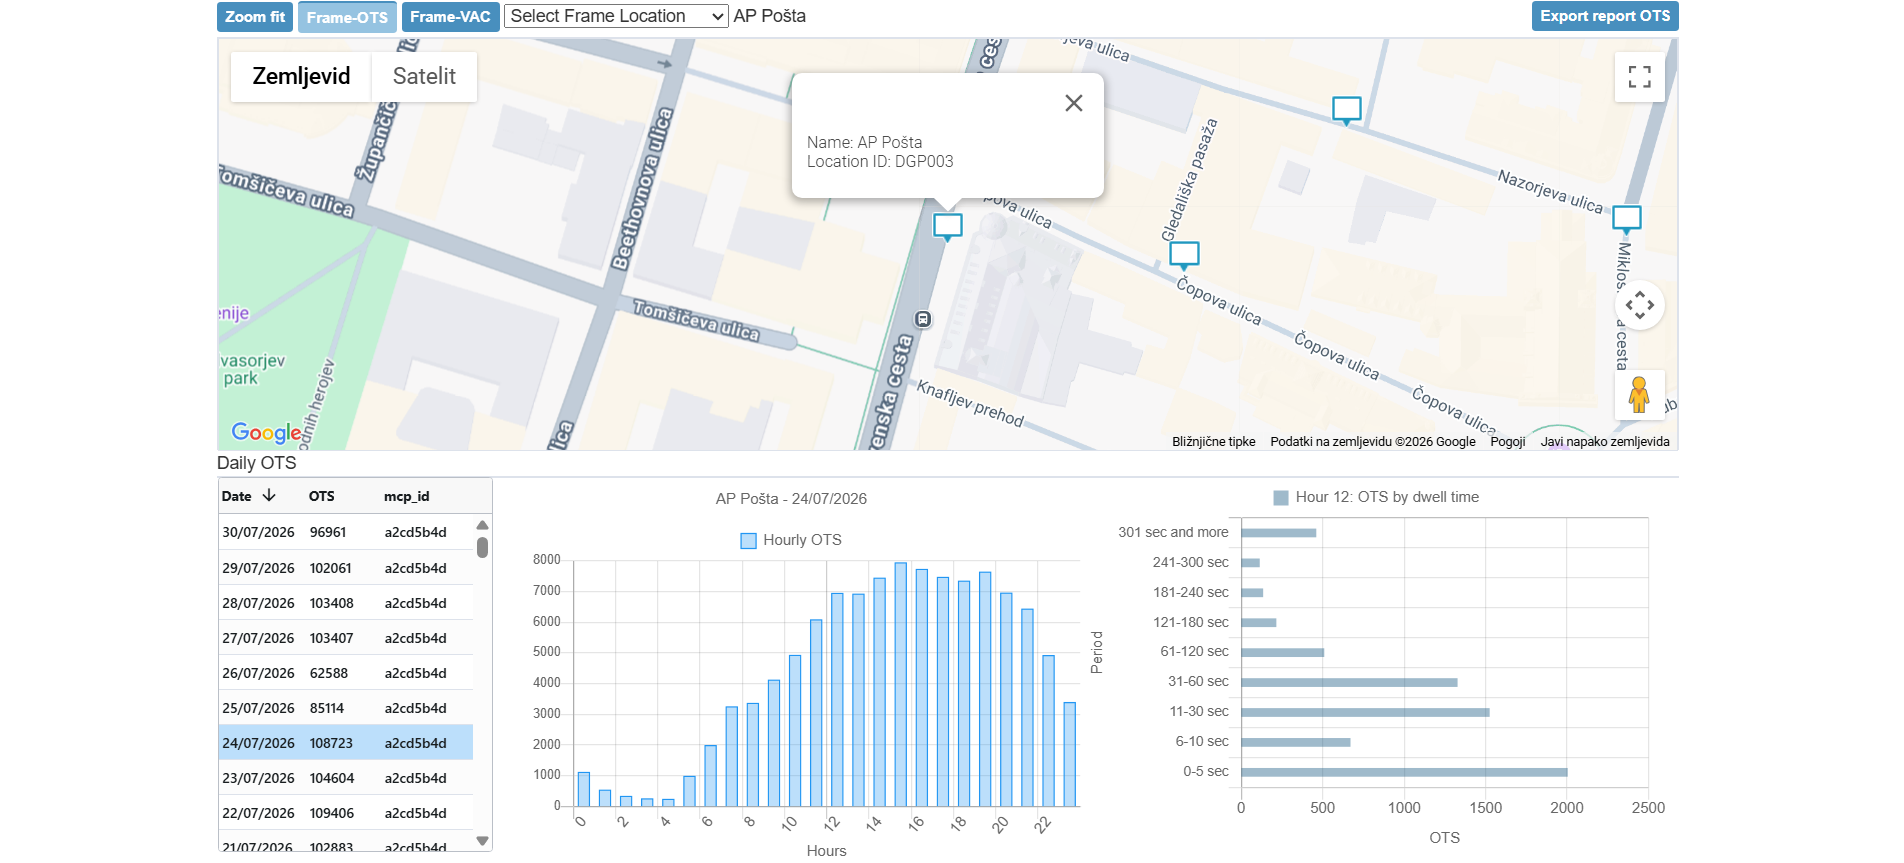Select the 28/07/2026 row
Viewport: 1904px width, 863px height.
346,603
